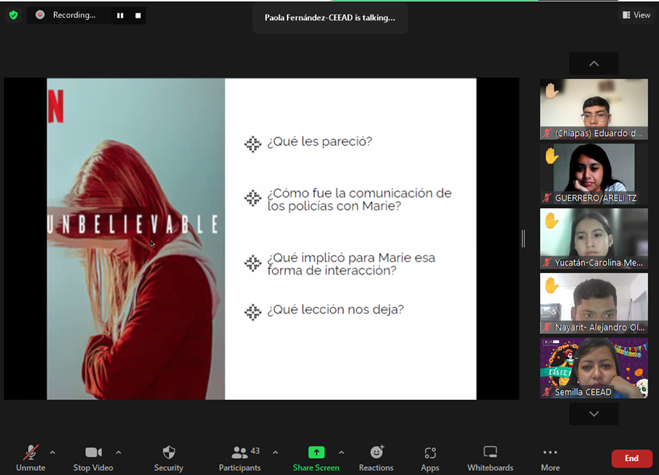Image resolution: width=659 pixels, height=475 pixels.
Task: Click the slide text '¿Qué les pareció?'
Action: [320, 142]
